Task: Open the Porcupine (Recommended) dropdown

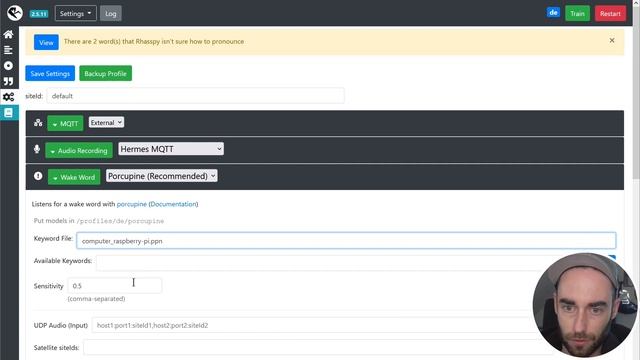Action: (x=162, y=176)
